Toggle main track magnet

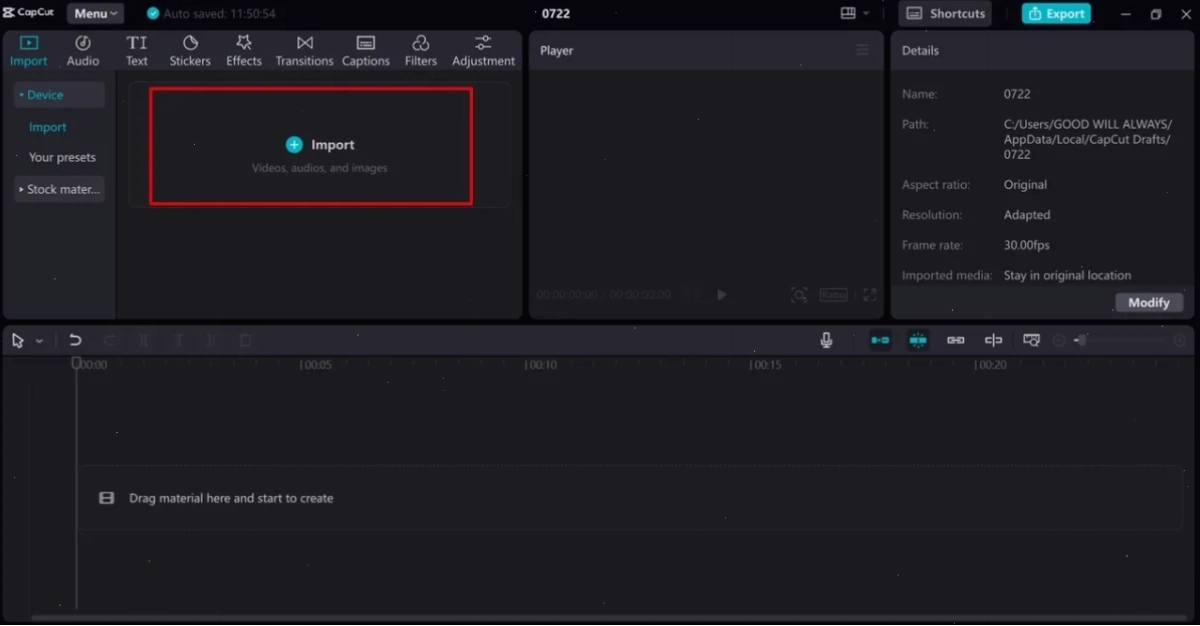point(880,340)
